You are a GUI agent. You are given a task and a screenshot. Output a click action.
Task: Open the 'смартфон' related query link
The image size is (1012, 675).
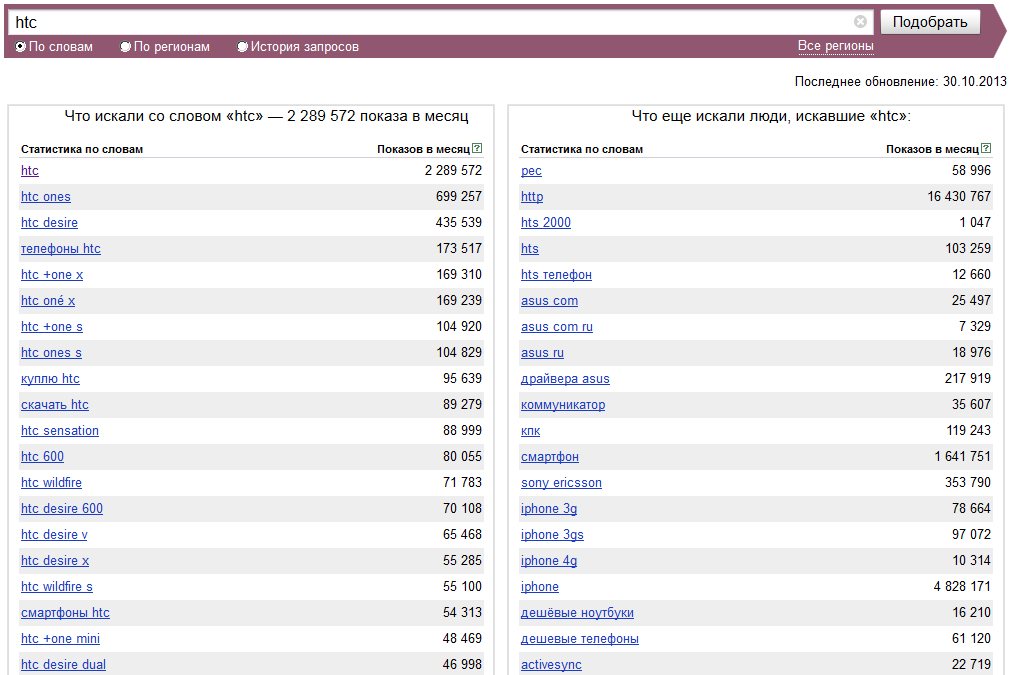click(x=550, y=457)
